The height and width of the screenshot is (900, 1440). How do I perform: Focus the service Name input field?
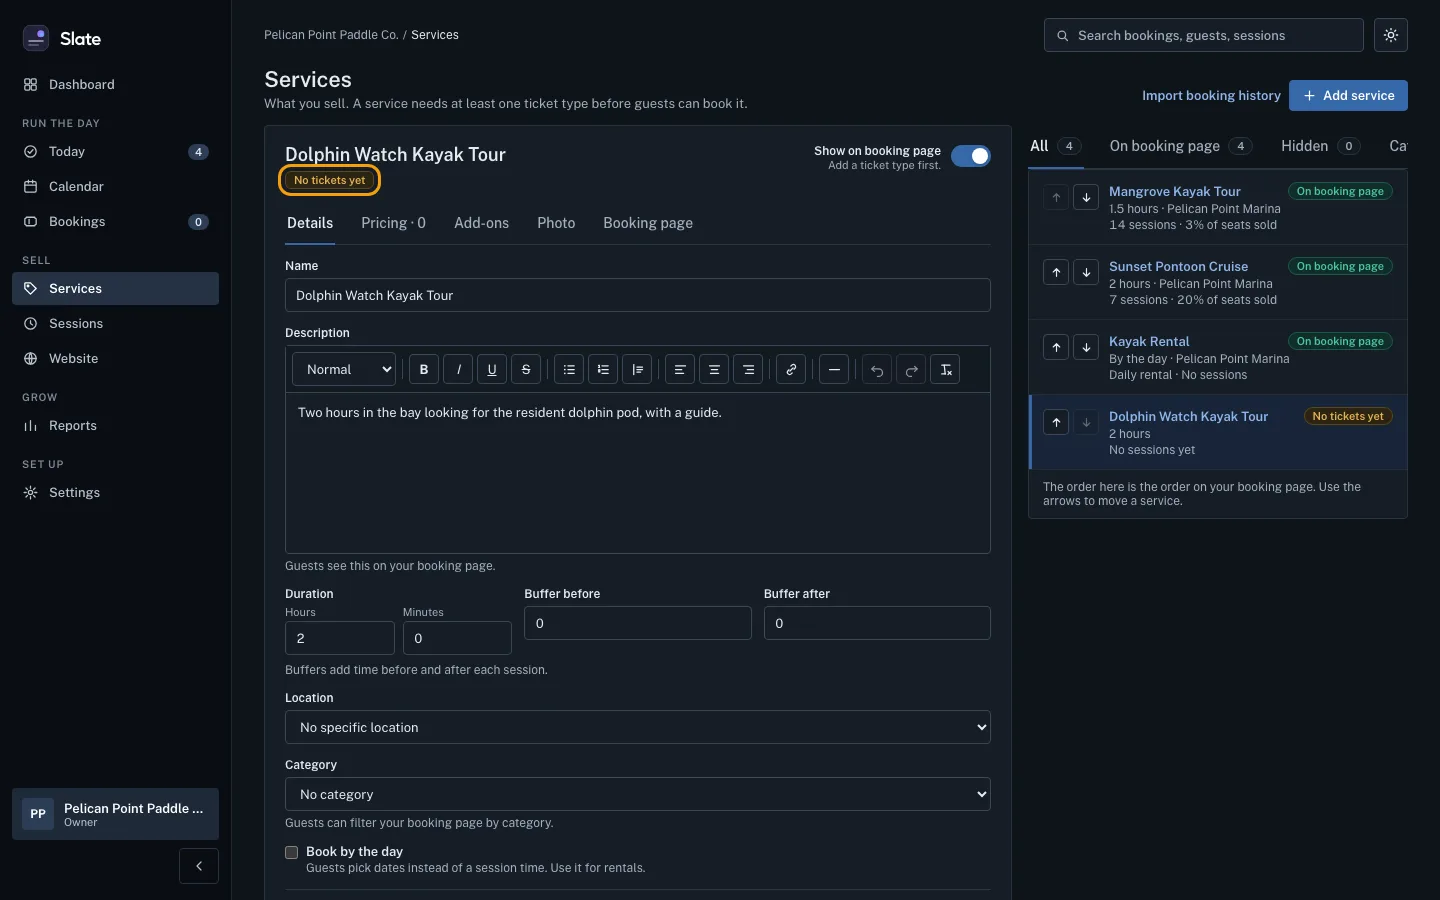(x=638, y=295)
